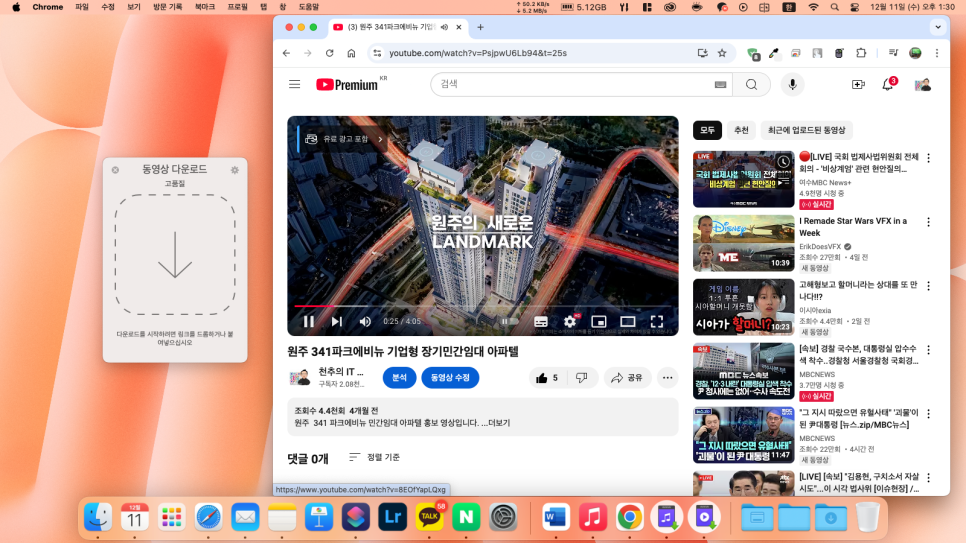Screen dimensions: 966x543
Task: Open the 정렬 기준 comment sort dropdown
Action: point(375,457)
